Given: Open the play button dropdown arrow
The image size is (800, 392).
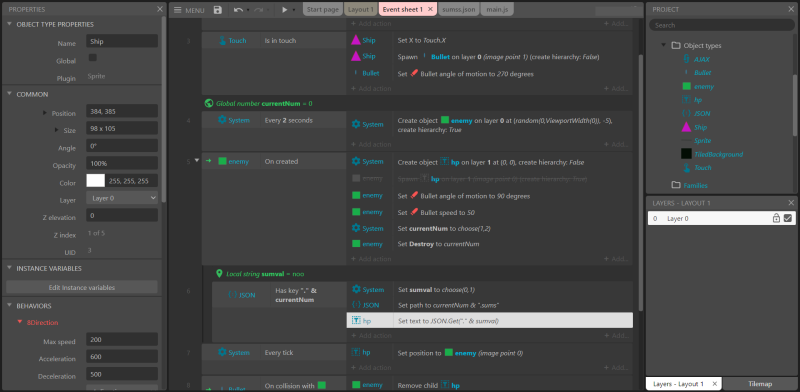Looking at the screenshot, I should click(294, 10).
